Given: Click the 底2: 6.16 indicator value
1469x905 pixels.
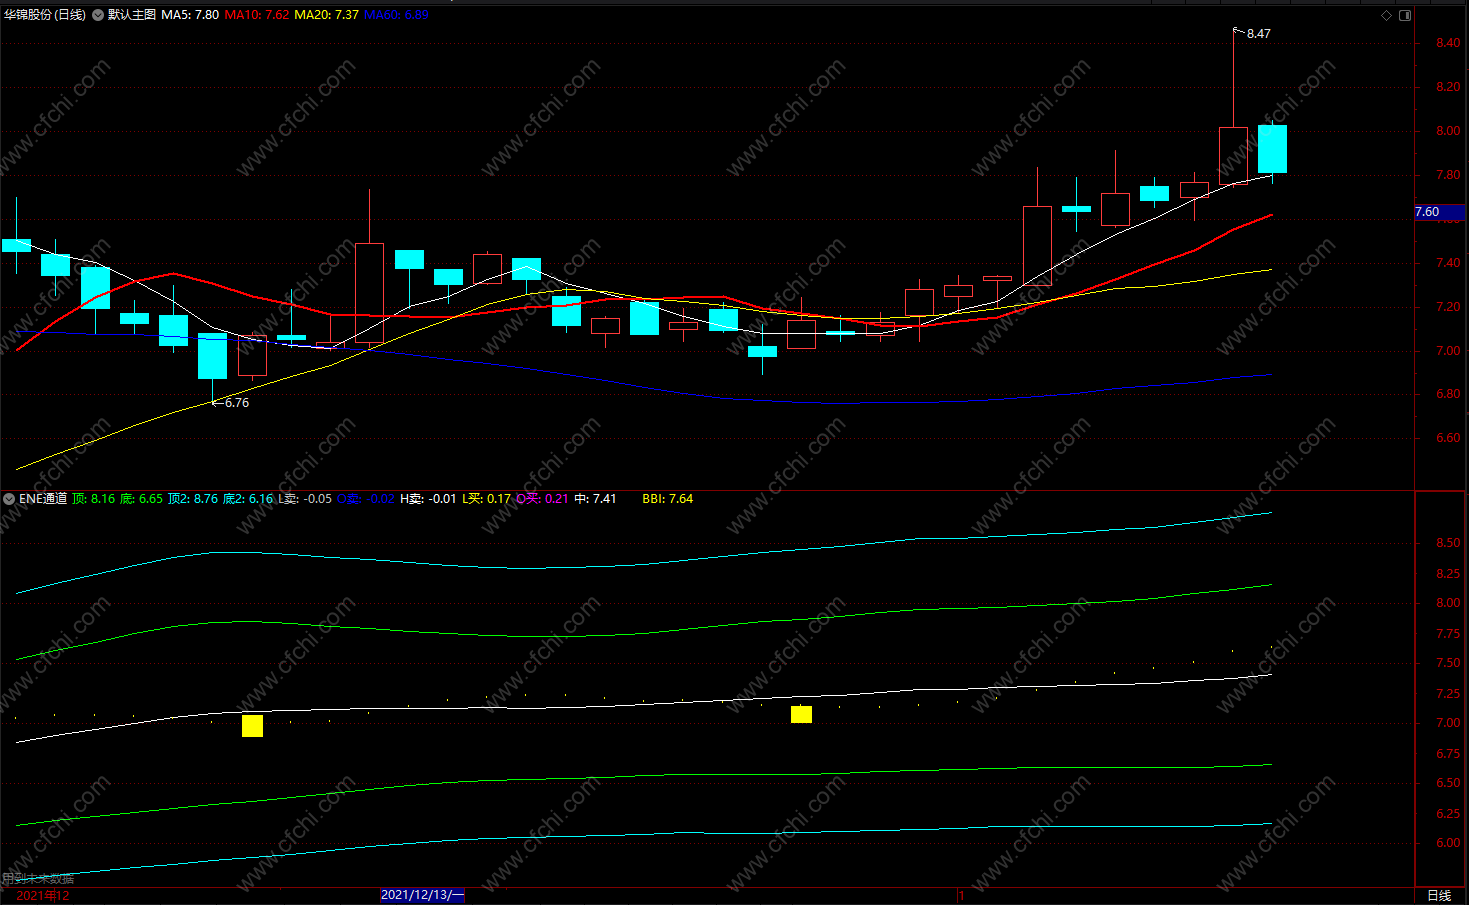Looking at the screenshot, I should coord(247,498).
